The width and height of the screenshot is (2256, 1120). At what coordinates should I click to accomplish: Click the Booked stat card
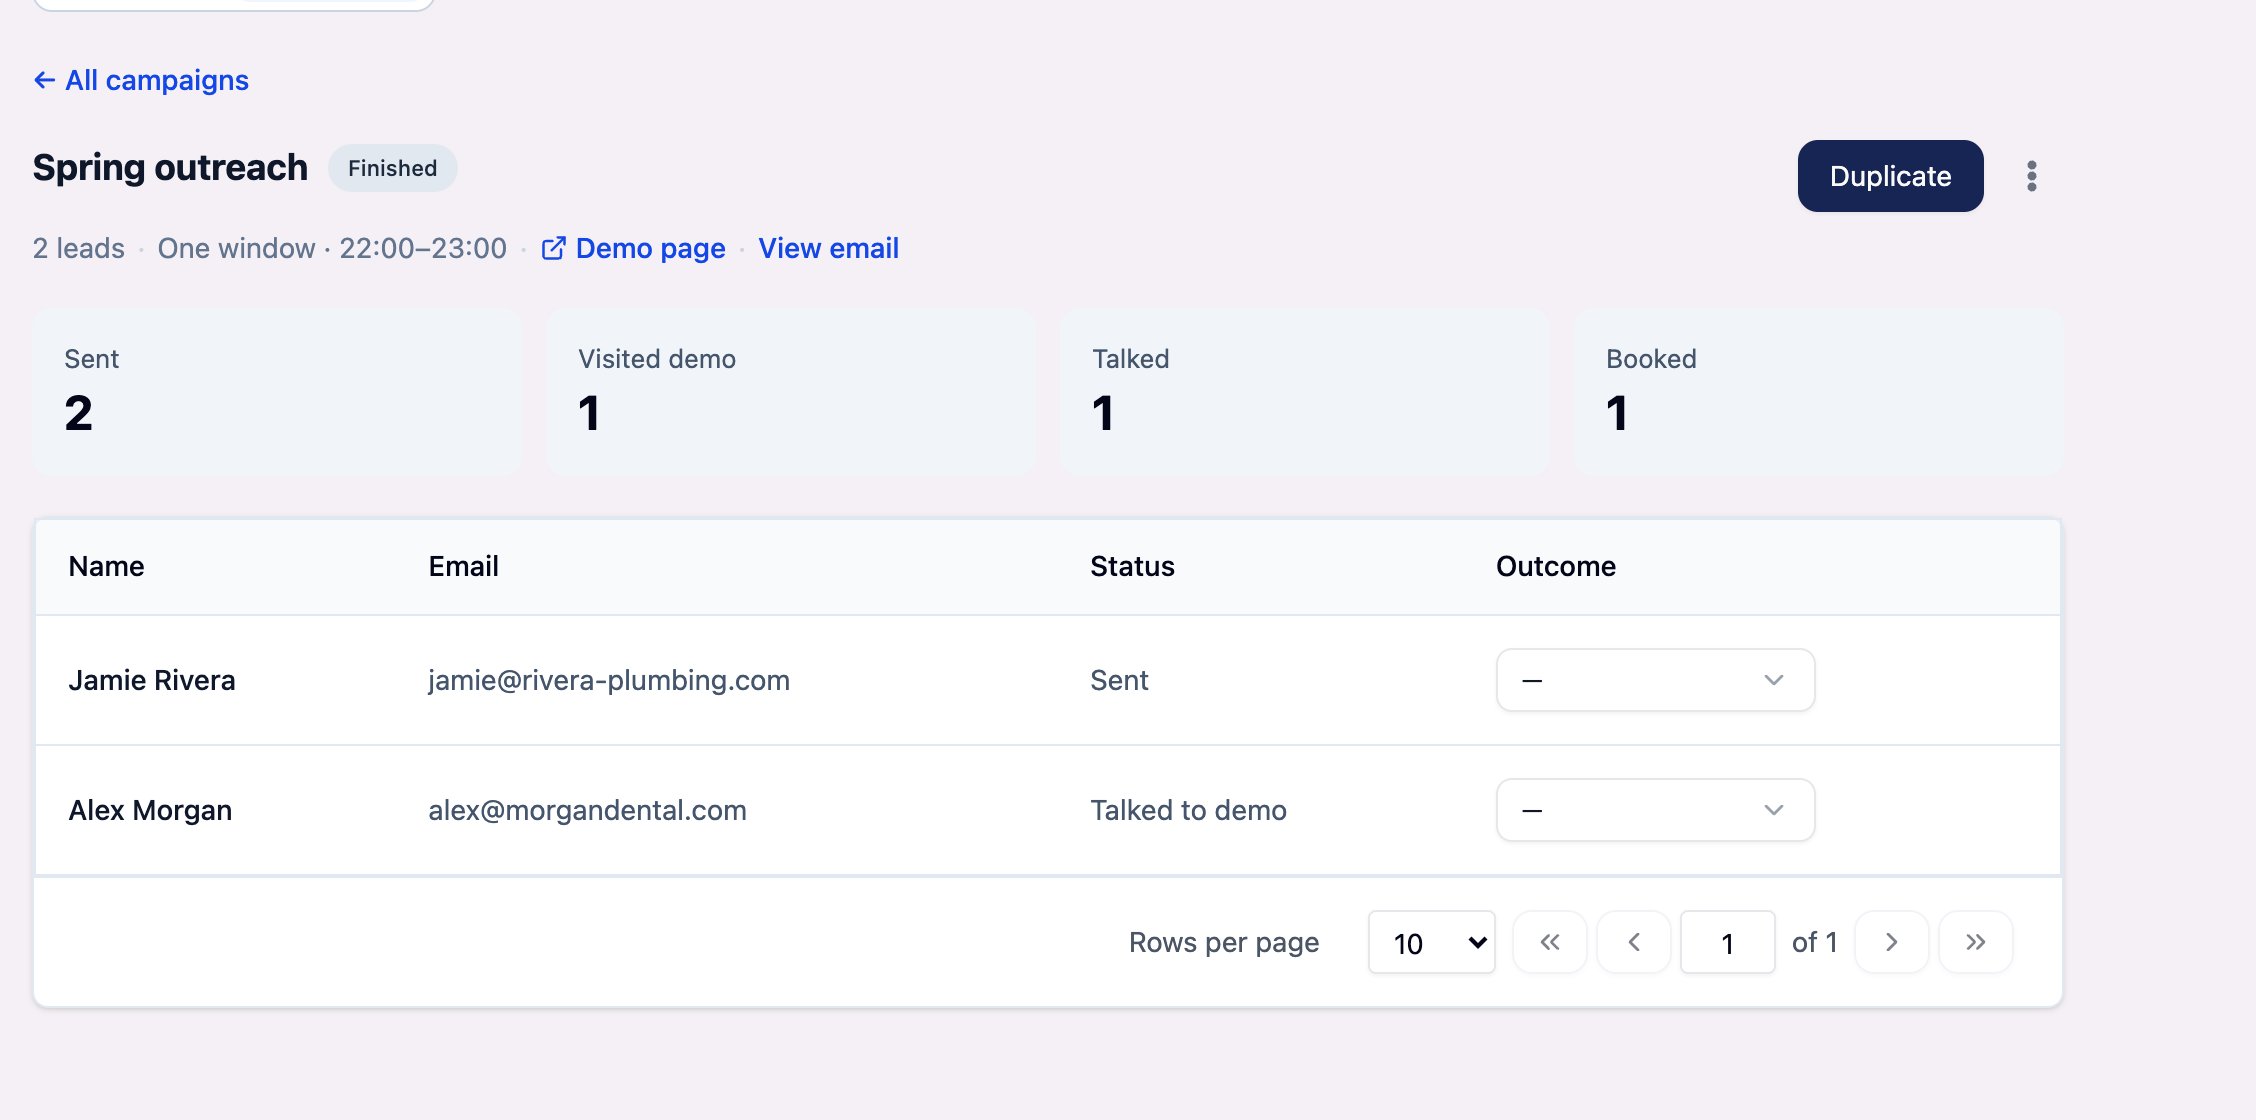click(1819, 392)
